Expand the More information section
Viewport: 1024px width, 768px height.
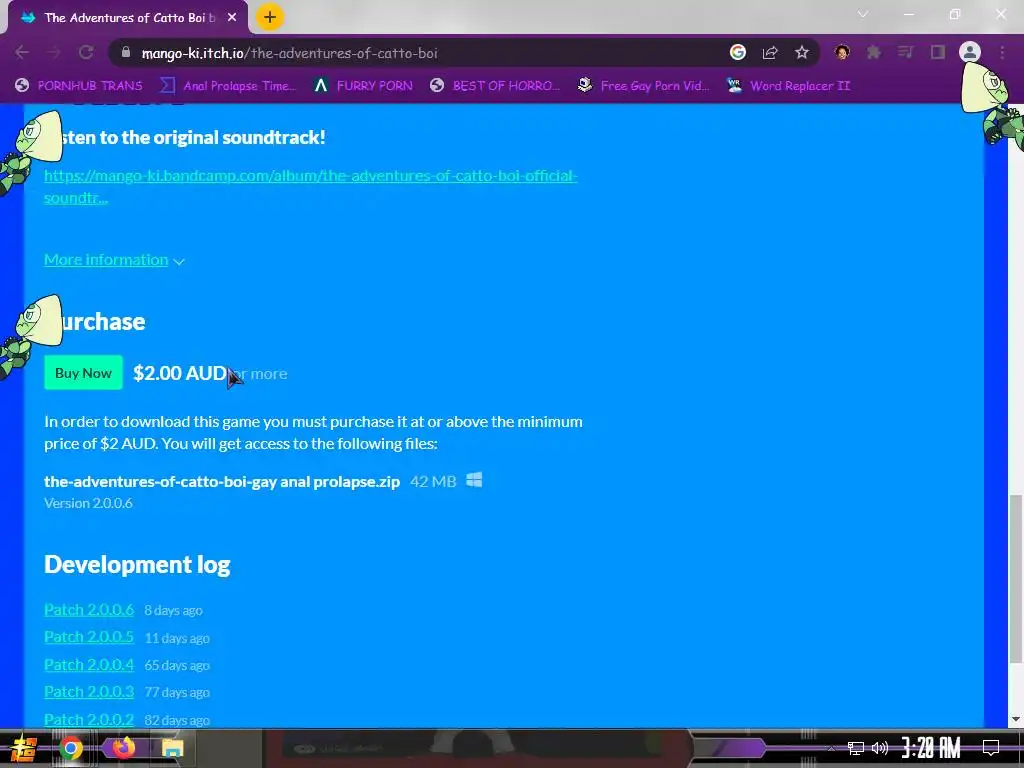tap(114, 260)
